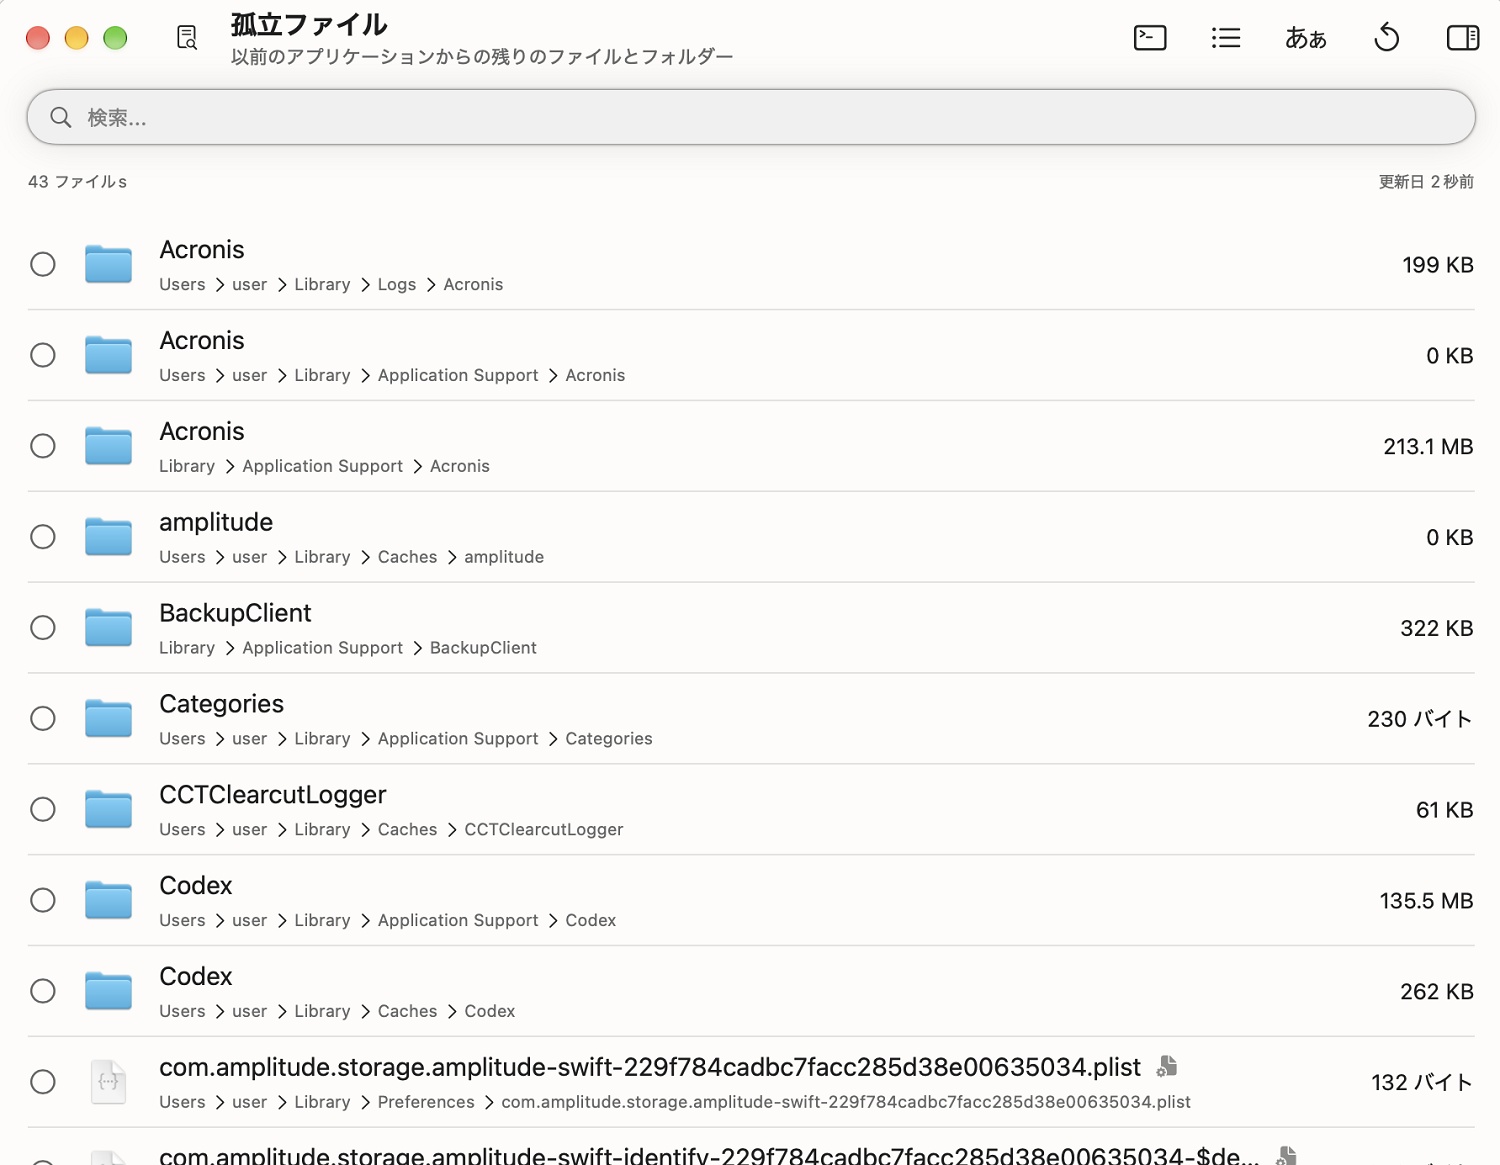Select the Acronis 213.1 MB row checkbox
This screenshot has width=1500, height=1165.
(x=43, y=446)
